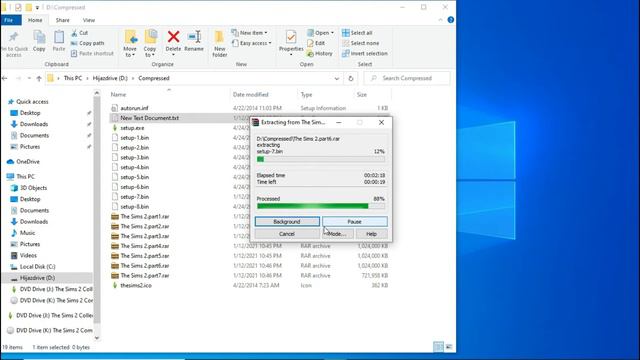The width and height of the screenshot is (640, 360).
Task: Click the Background button in extraction dialog
Action: (x=287, y=222)
